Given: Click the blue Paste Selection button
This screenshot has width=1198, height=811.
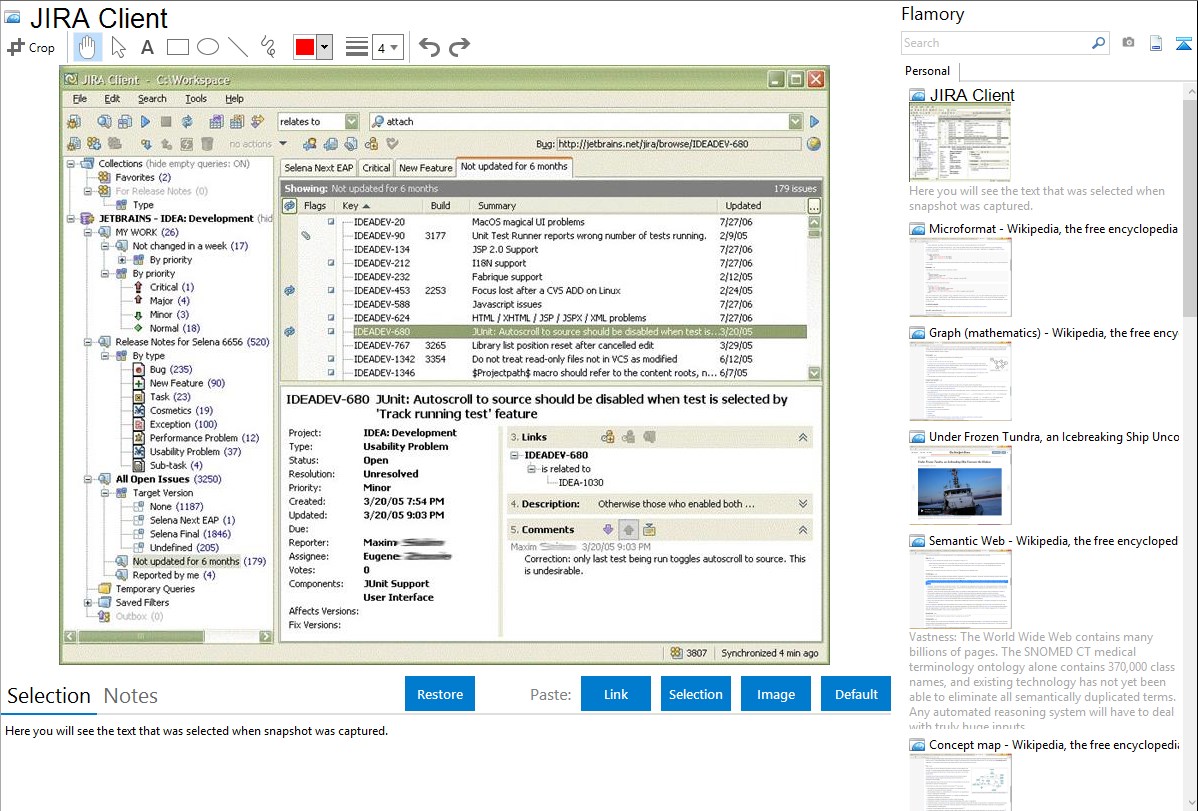Looking at the screenshot, I should click(x=695, y=694).
